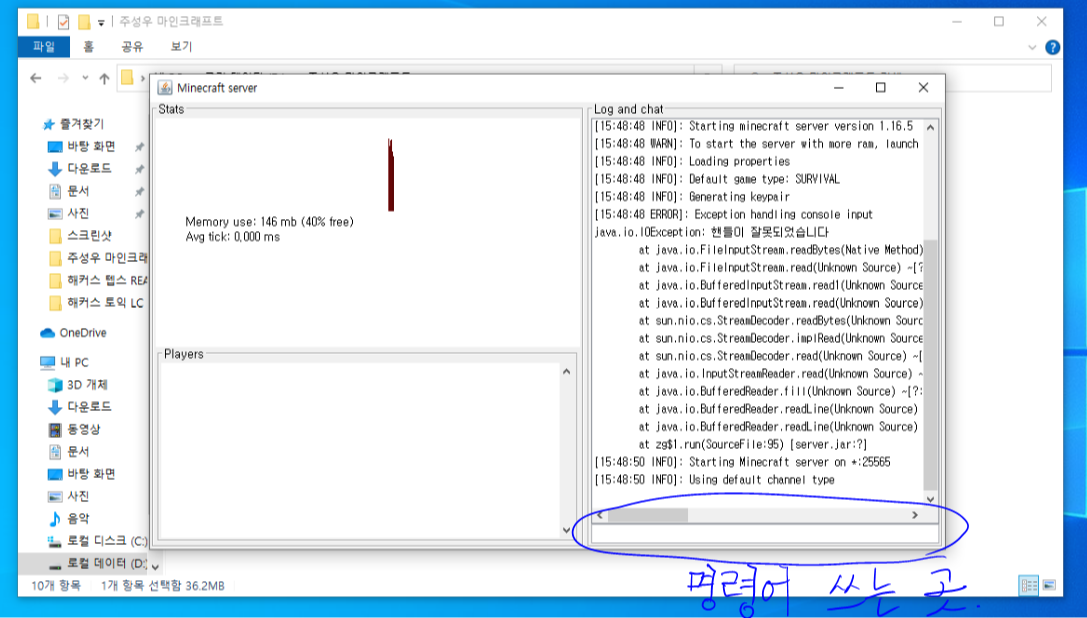Viewport: 1087px width, 618px height.
Task: Open the quick access toolbar customize dropdown
Action: 101,23
